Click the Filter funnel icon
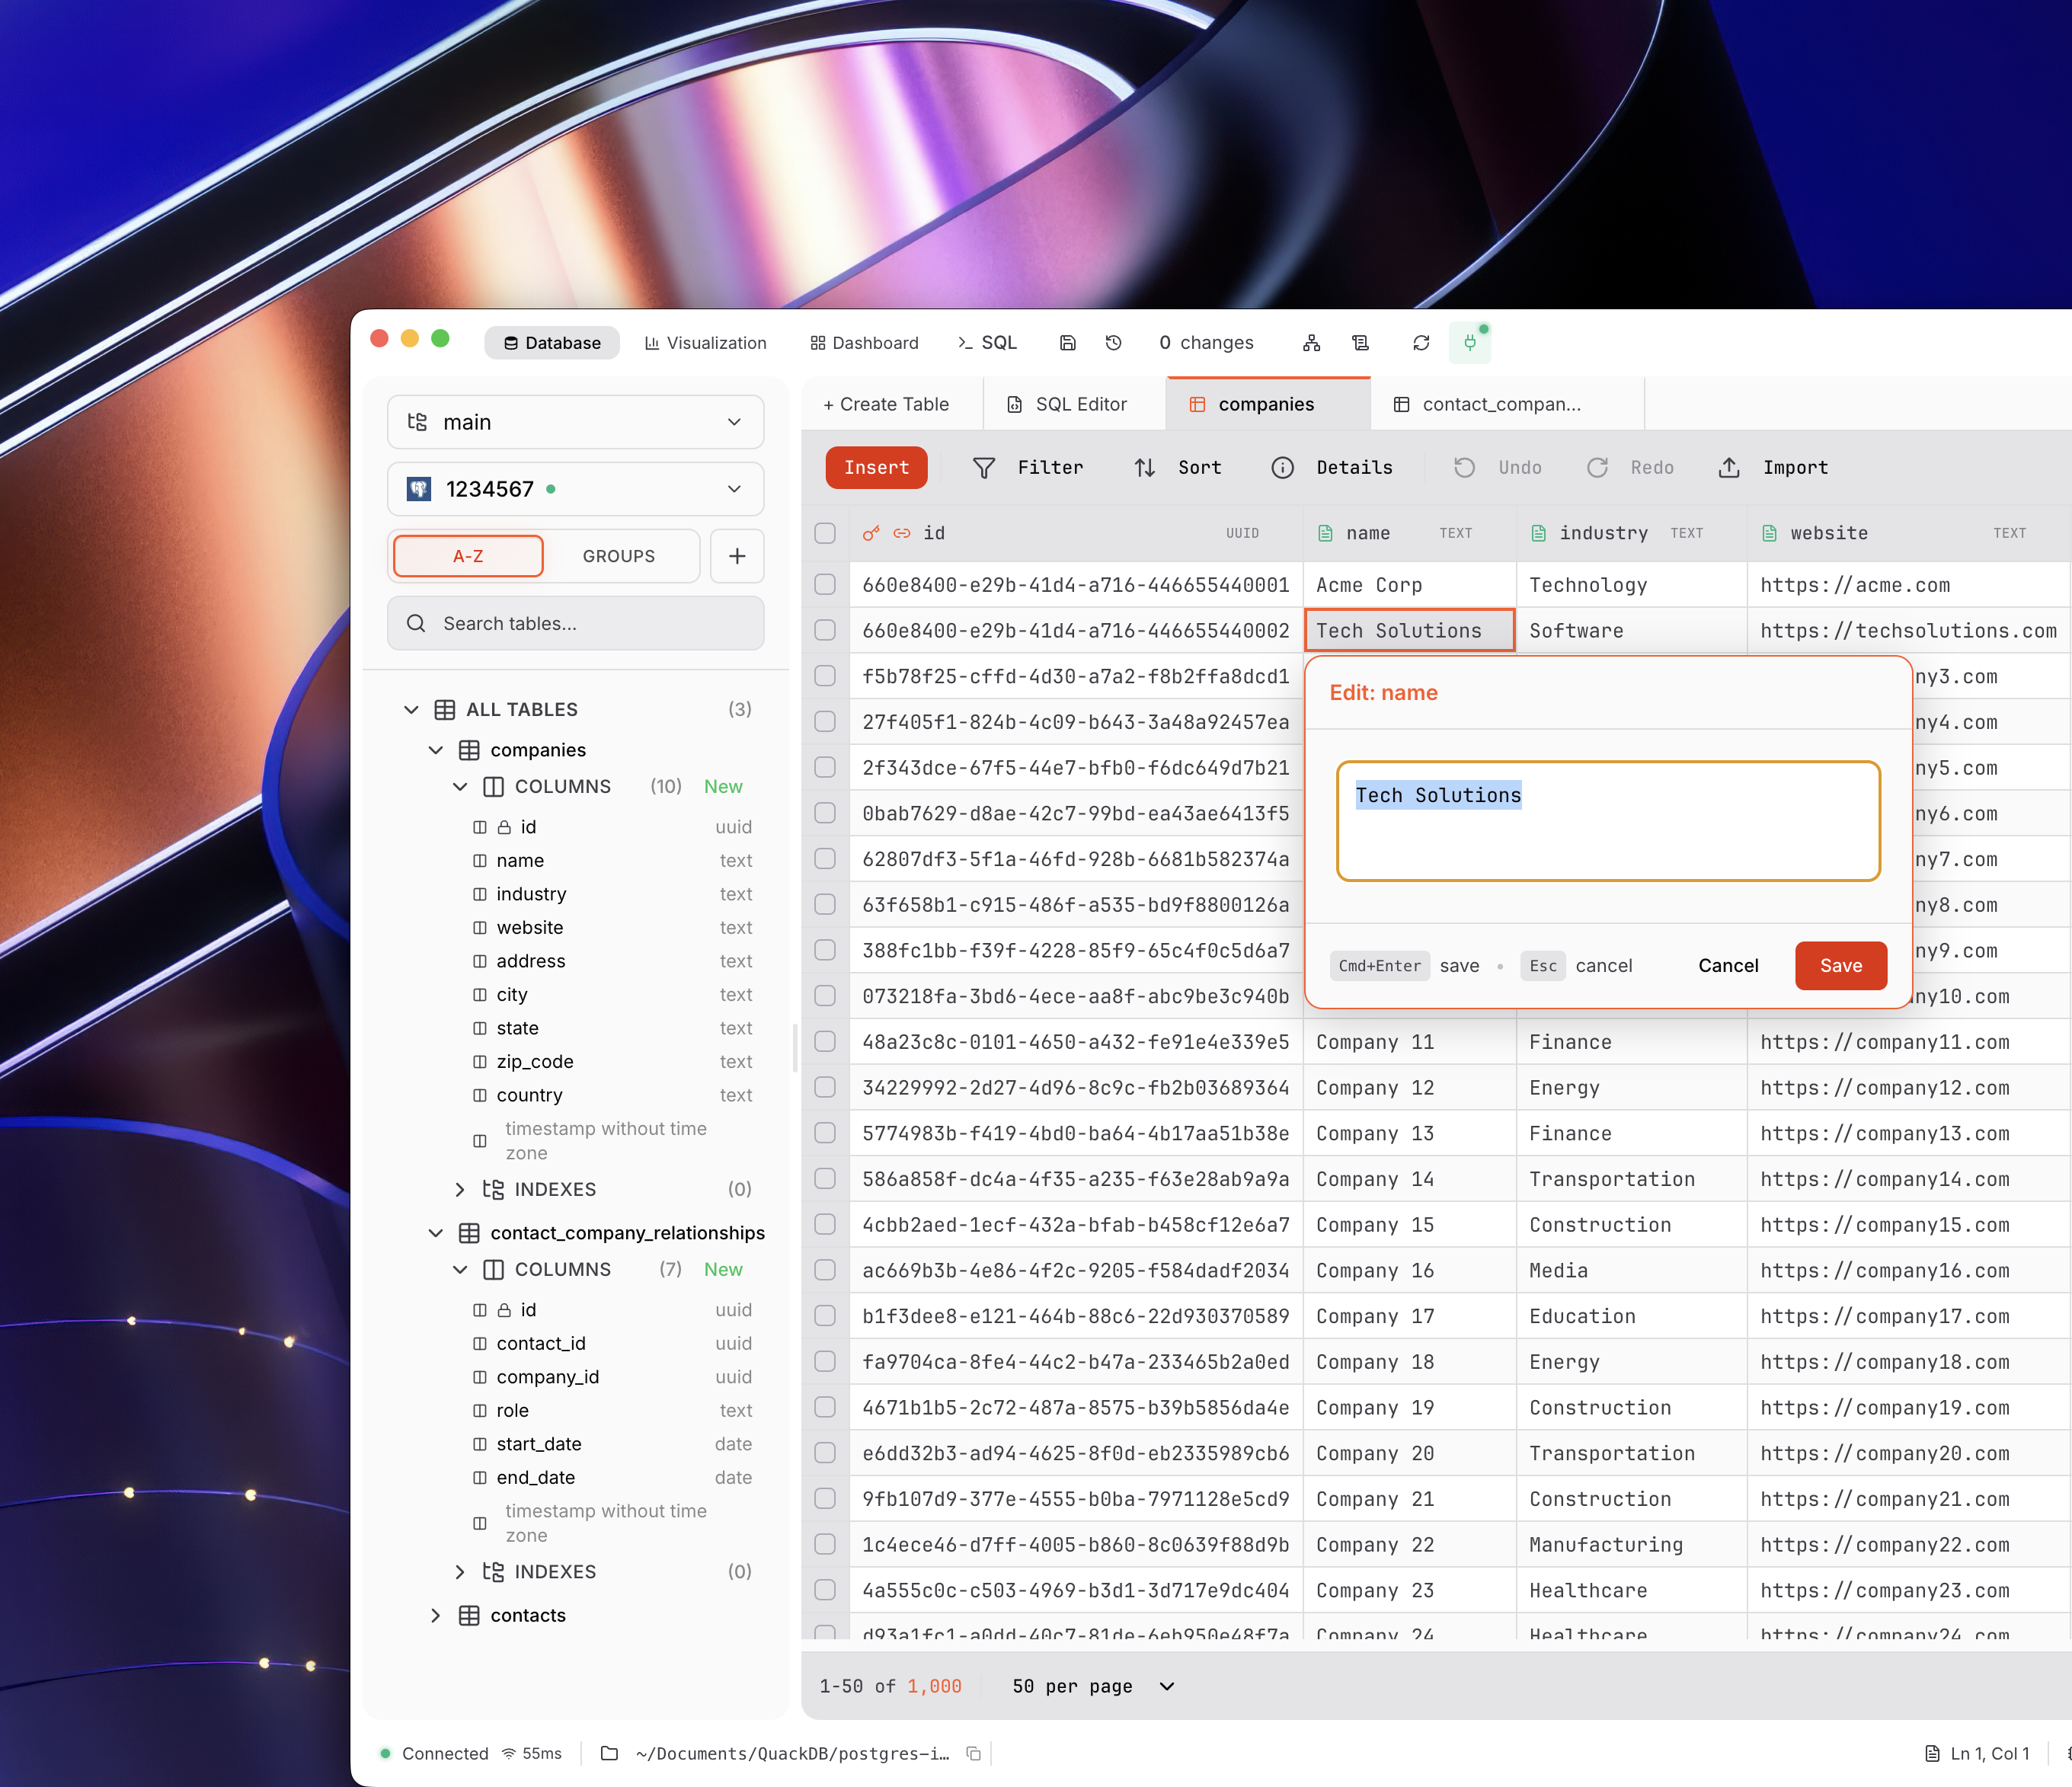Image resolution: width=2072 pixels, height=1787 pixels. (x=983, y=468)
